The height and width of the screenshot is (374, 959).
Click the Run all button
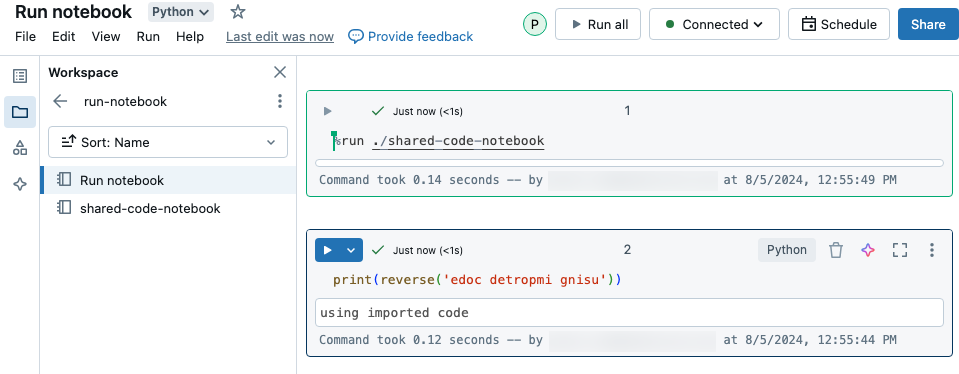598,24
